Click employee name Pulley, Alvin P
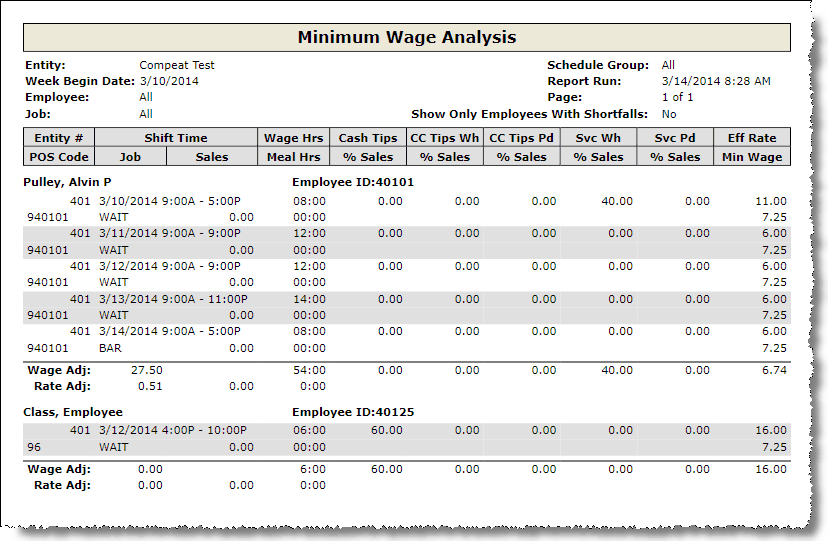Viewport: 828px width, 541px height. 67,183
